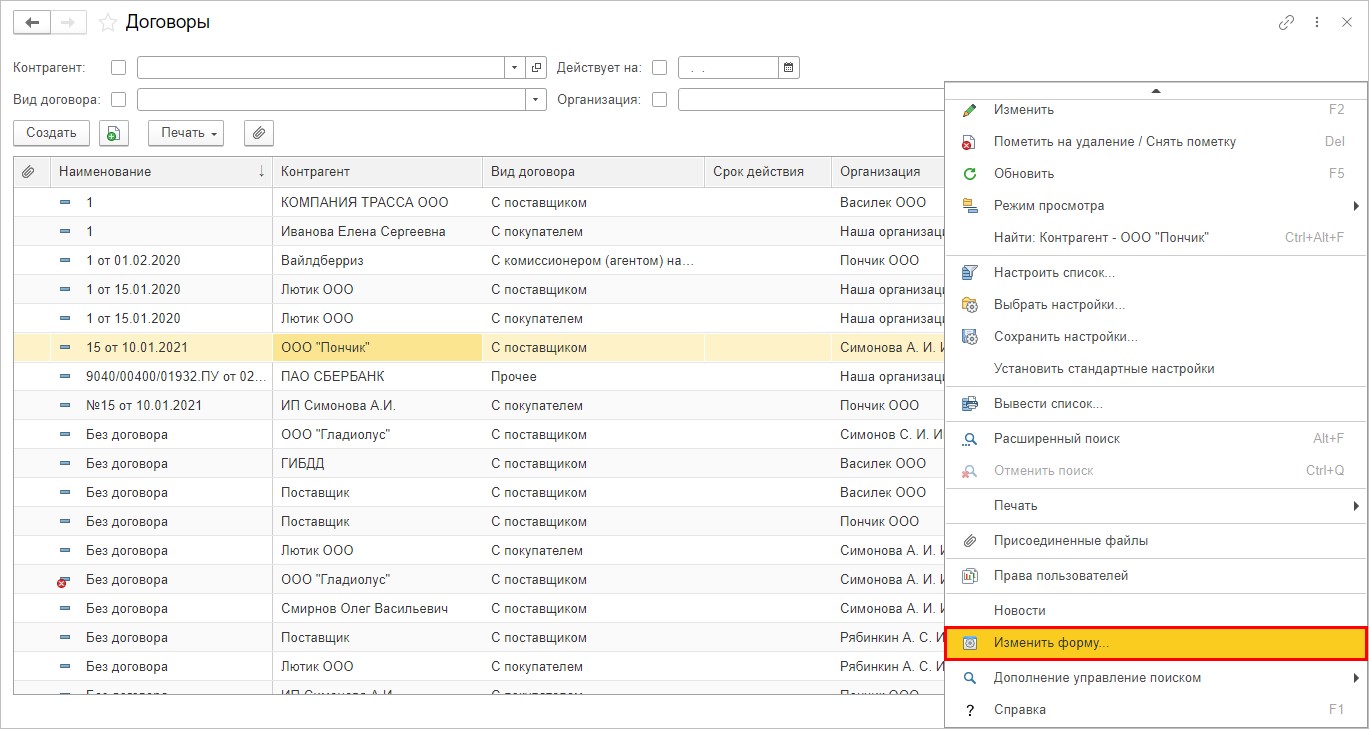1369x729 pixels.
Task: Choose Настроить список... menu item
Action: click(x=1054, y=272)
